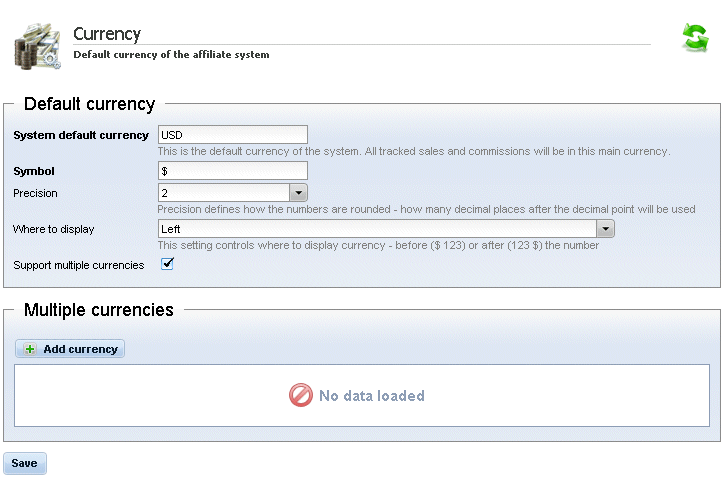The height and width of the screenshot is (480, 728).
Task: Click the Multiple currencies section heading
Action: (x=98, y=310)
